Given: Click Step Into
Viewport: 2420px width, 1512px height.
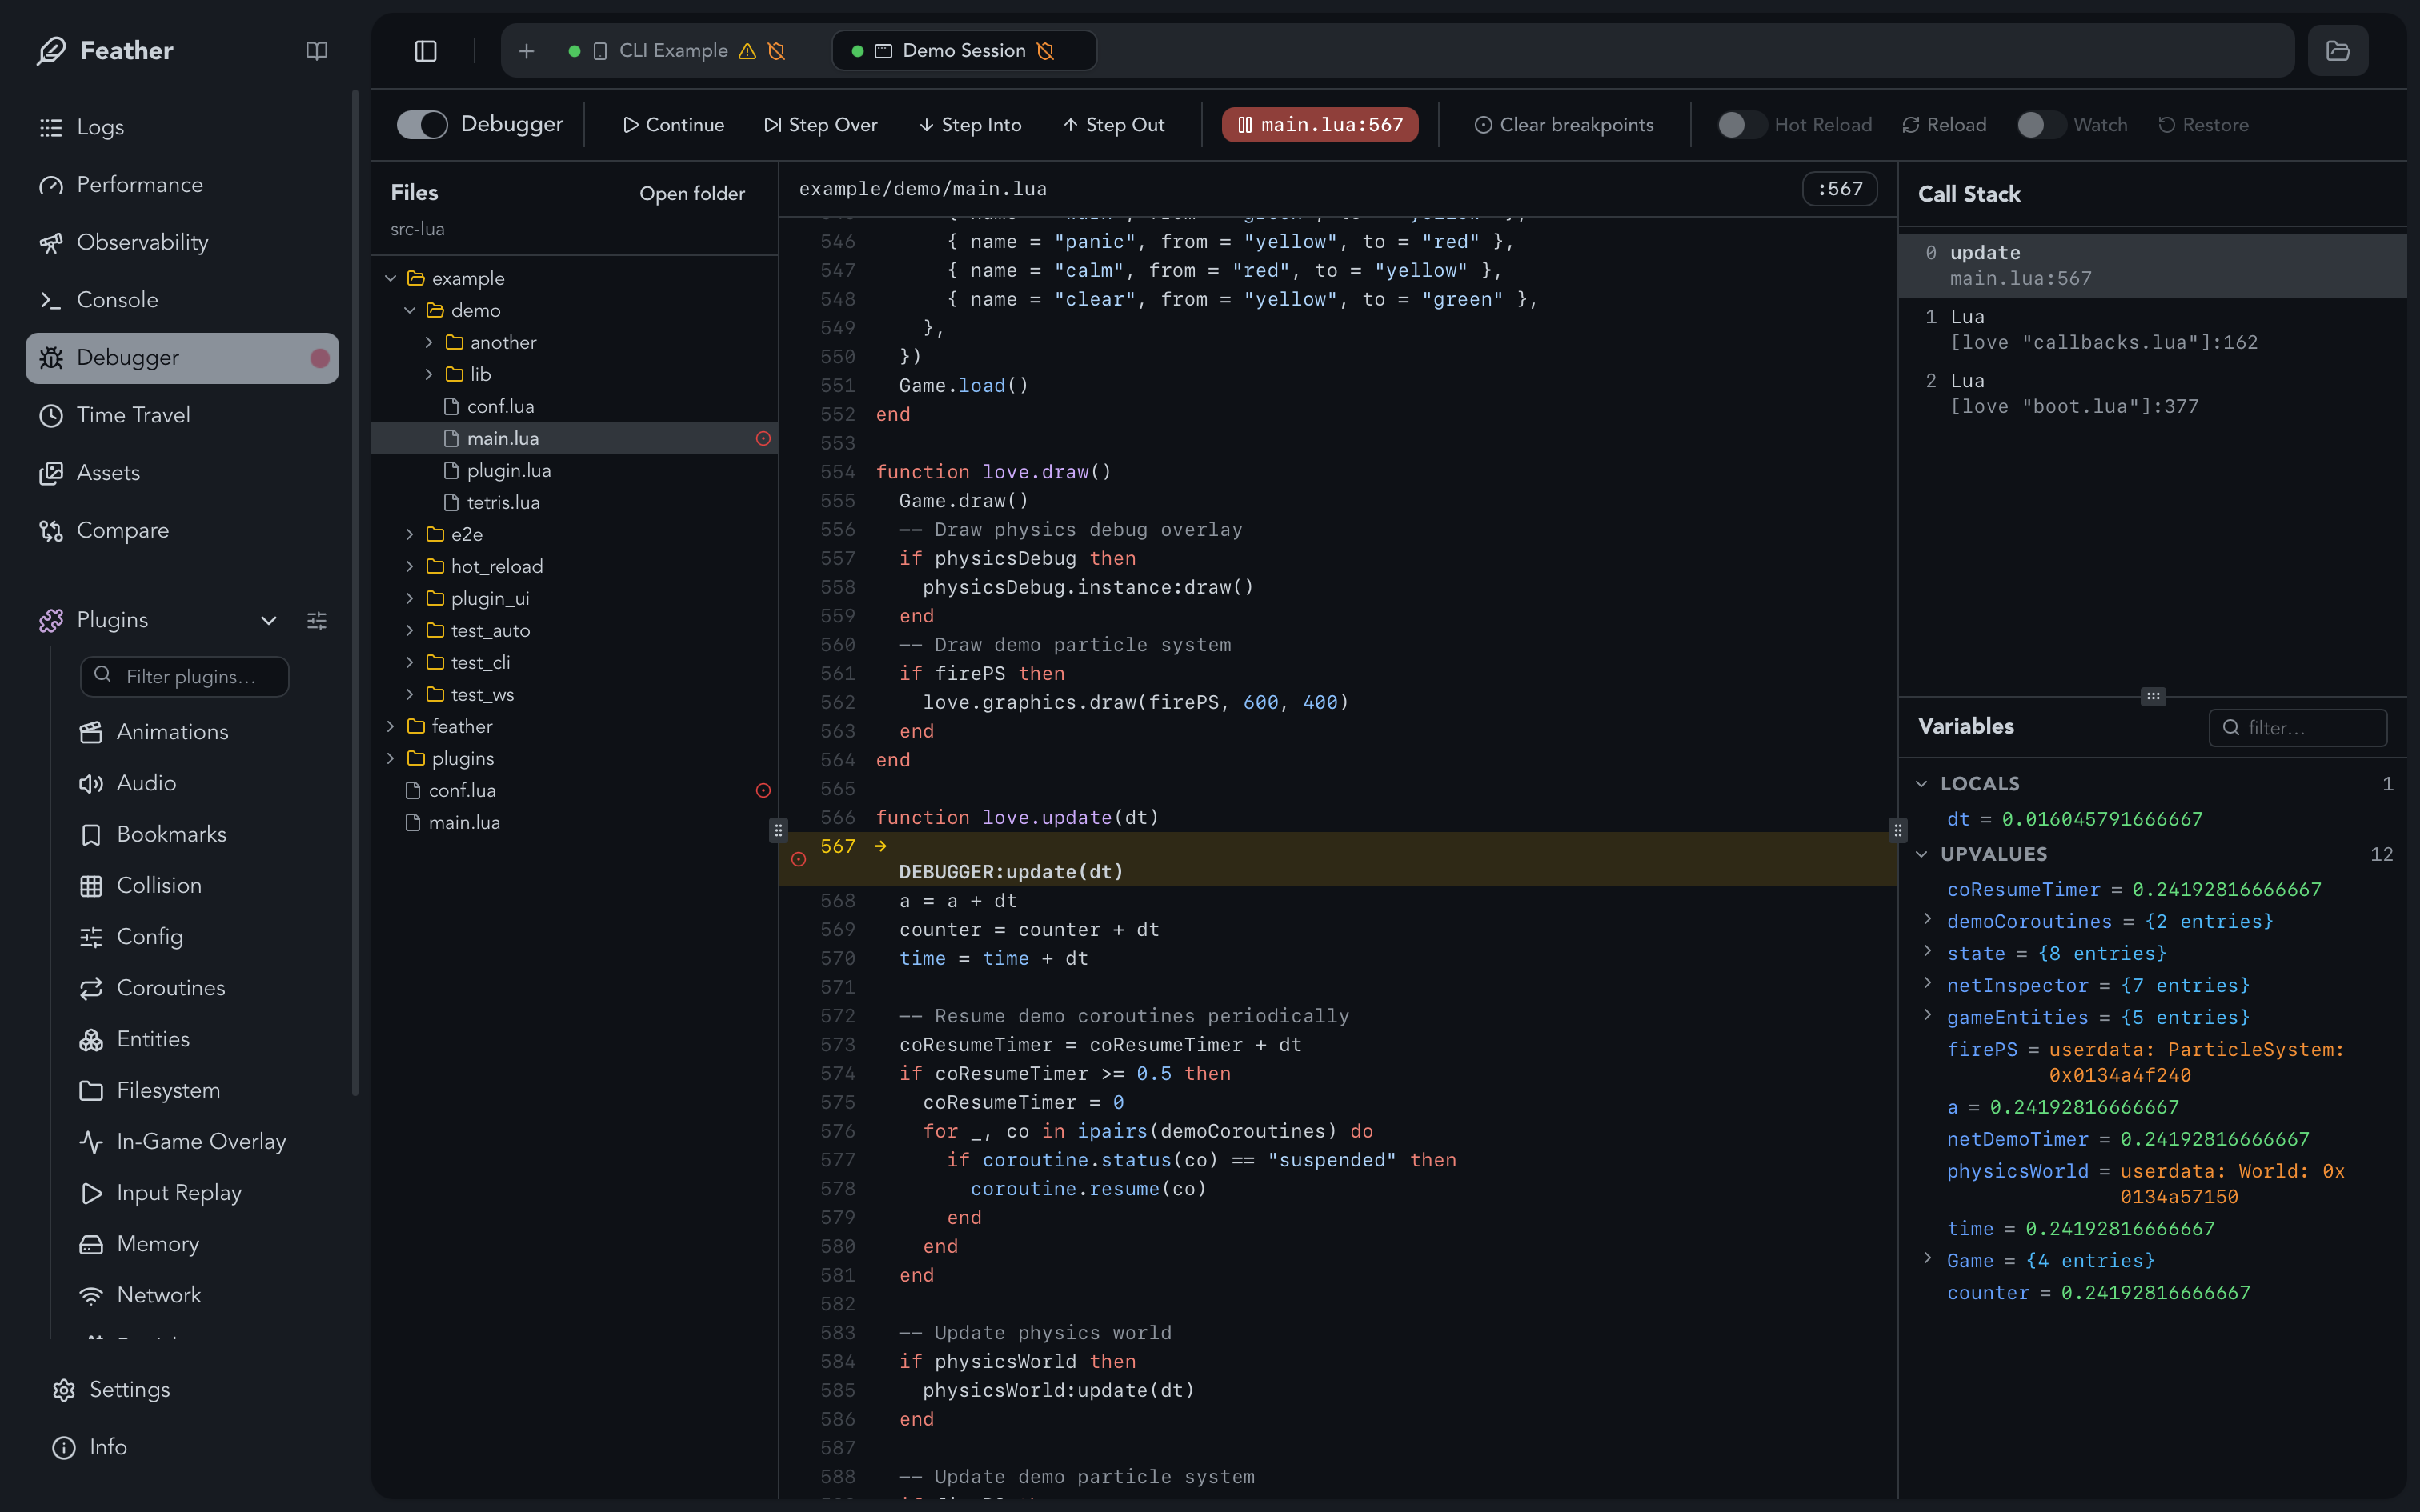Looking at the screenshot, I should coord(970,125).
